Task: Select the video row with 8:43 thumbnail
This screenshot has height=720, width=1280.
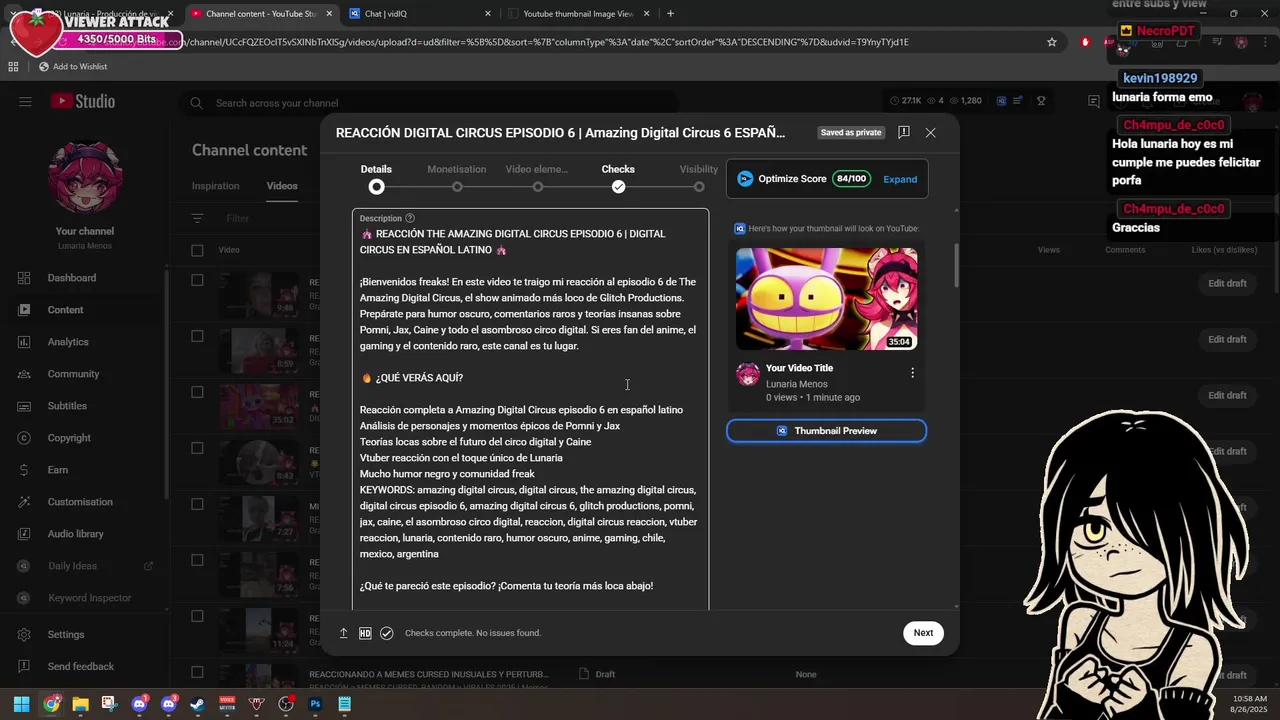Action: (197, 448)
